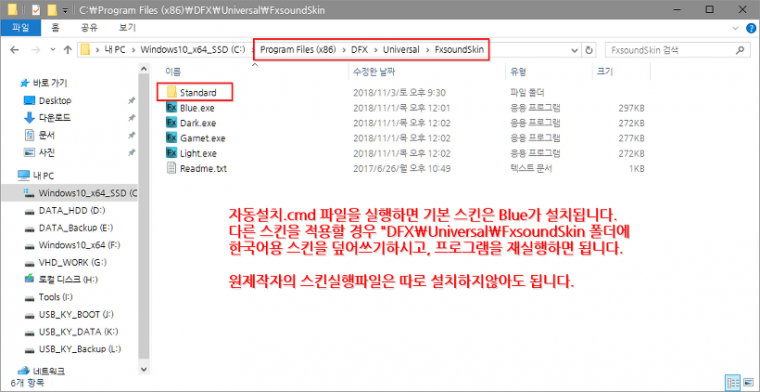The width and height of the screenshot is (760, 392).
Task: Open the quick access toolbar customize dropdown
Action: (65, 9)
